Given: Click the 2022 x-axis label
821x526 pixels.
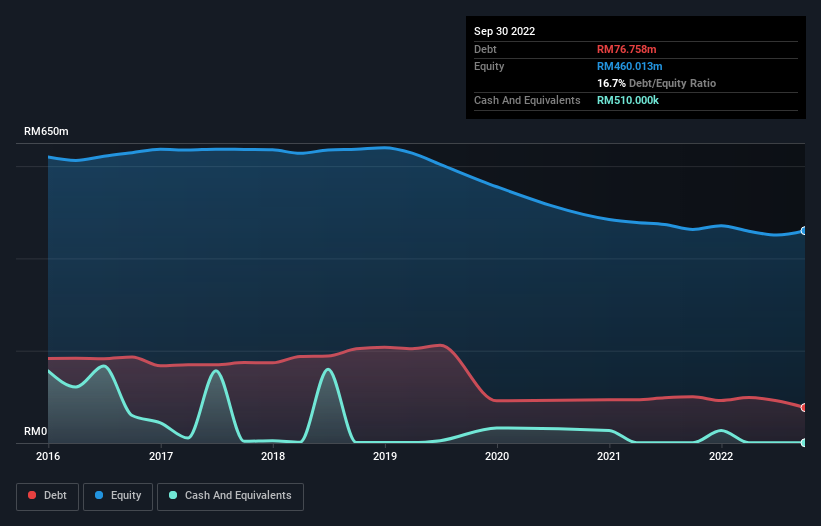Looking at the screenshot, I should coord(721,456).
